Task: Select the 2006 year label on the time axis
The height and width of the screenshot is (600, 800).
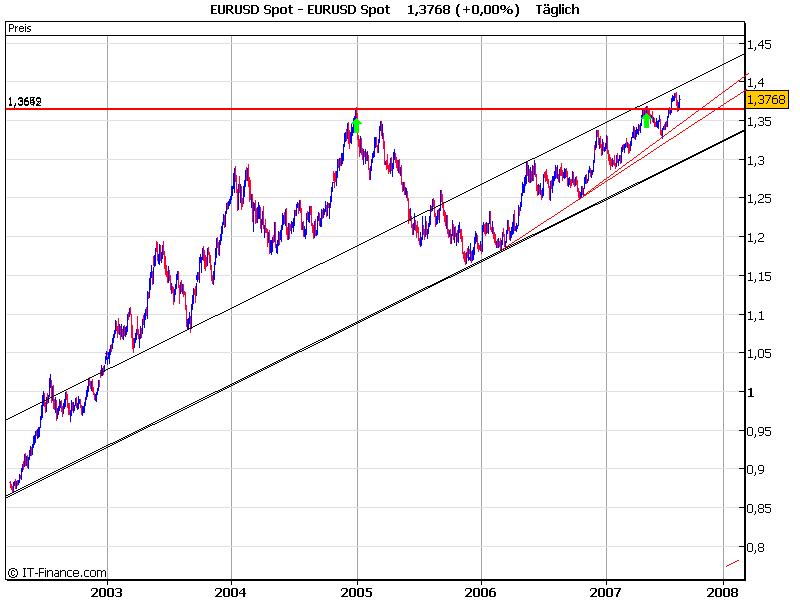Action: point(481,592)
